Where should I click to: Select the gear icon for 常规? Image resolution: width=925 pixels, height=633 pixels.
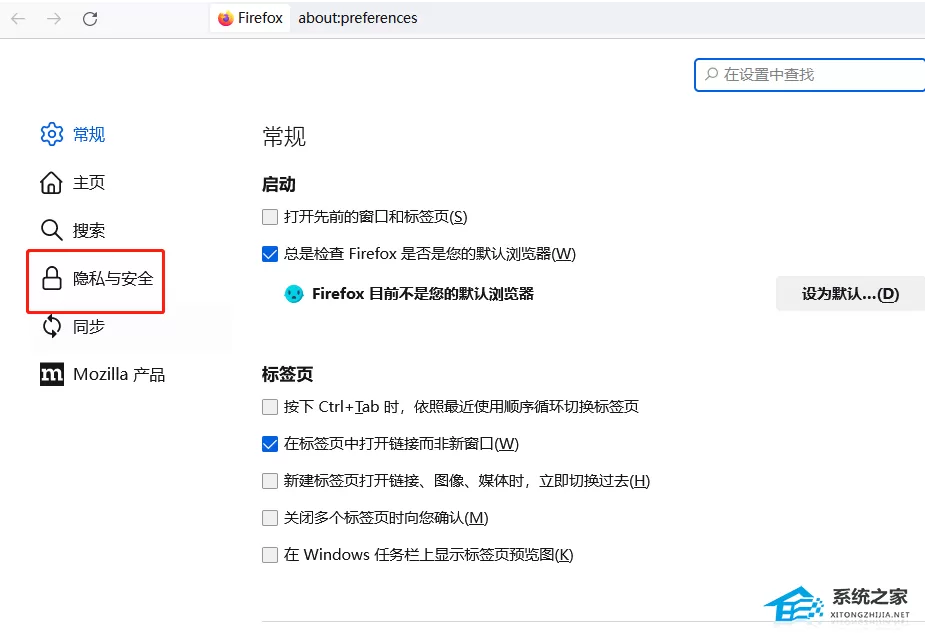pos(52,135)
